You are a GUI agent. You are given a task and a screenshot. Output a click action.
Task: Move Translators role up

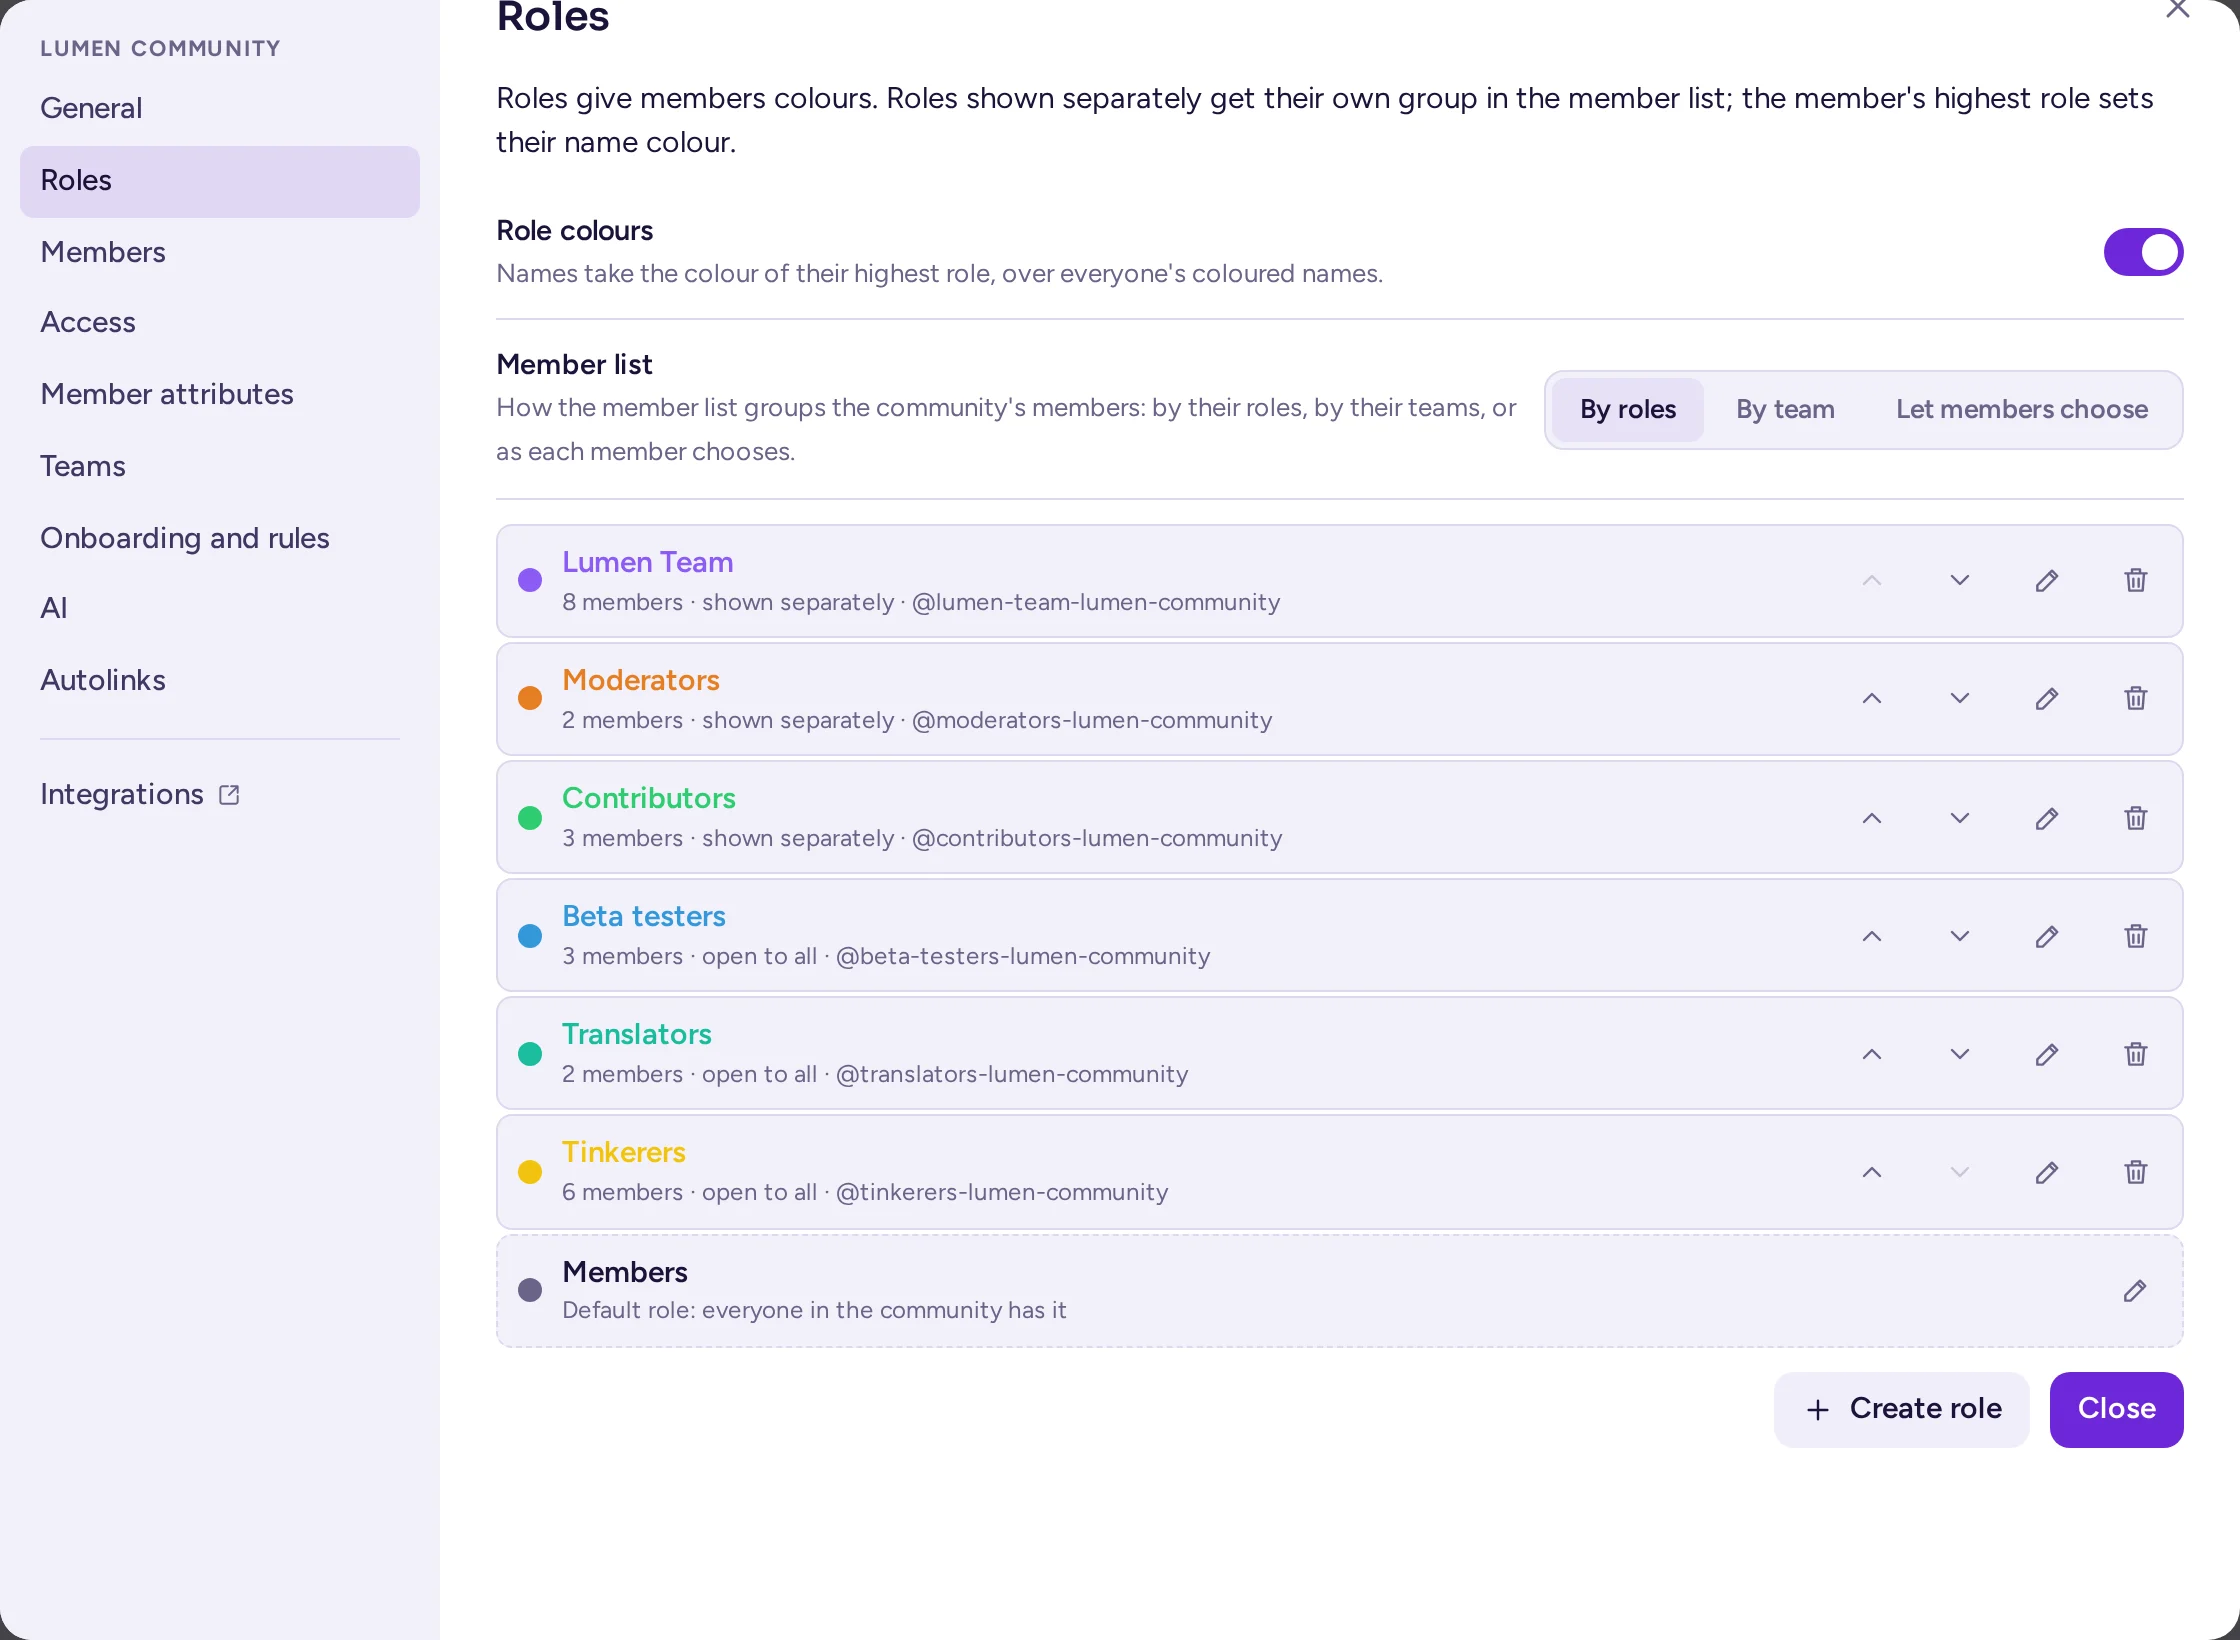(x=1872, y=1054)
